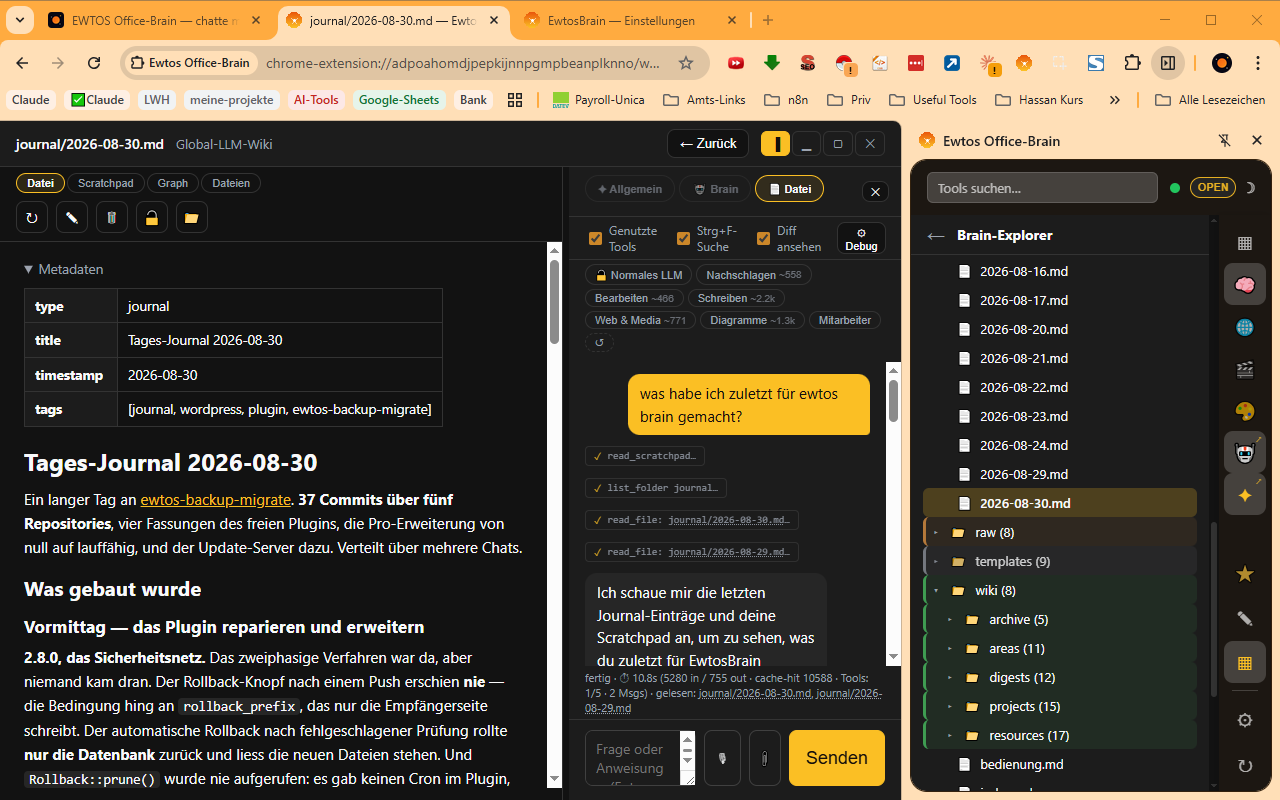Delete the file using the trash icon
The image size is (1280, 800).
pos(112,217)
